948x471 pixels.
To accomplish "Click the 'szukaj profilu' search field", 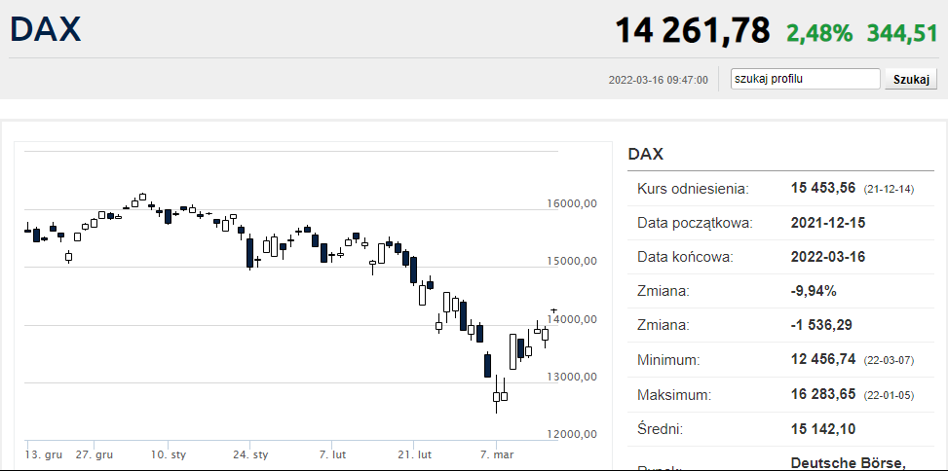I will 804,79.
